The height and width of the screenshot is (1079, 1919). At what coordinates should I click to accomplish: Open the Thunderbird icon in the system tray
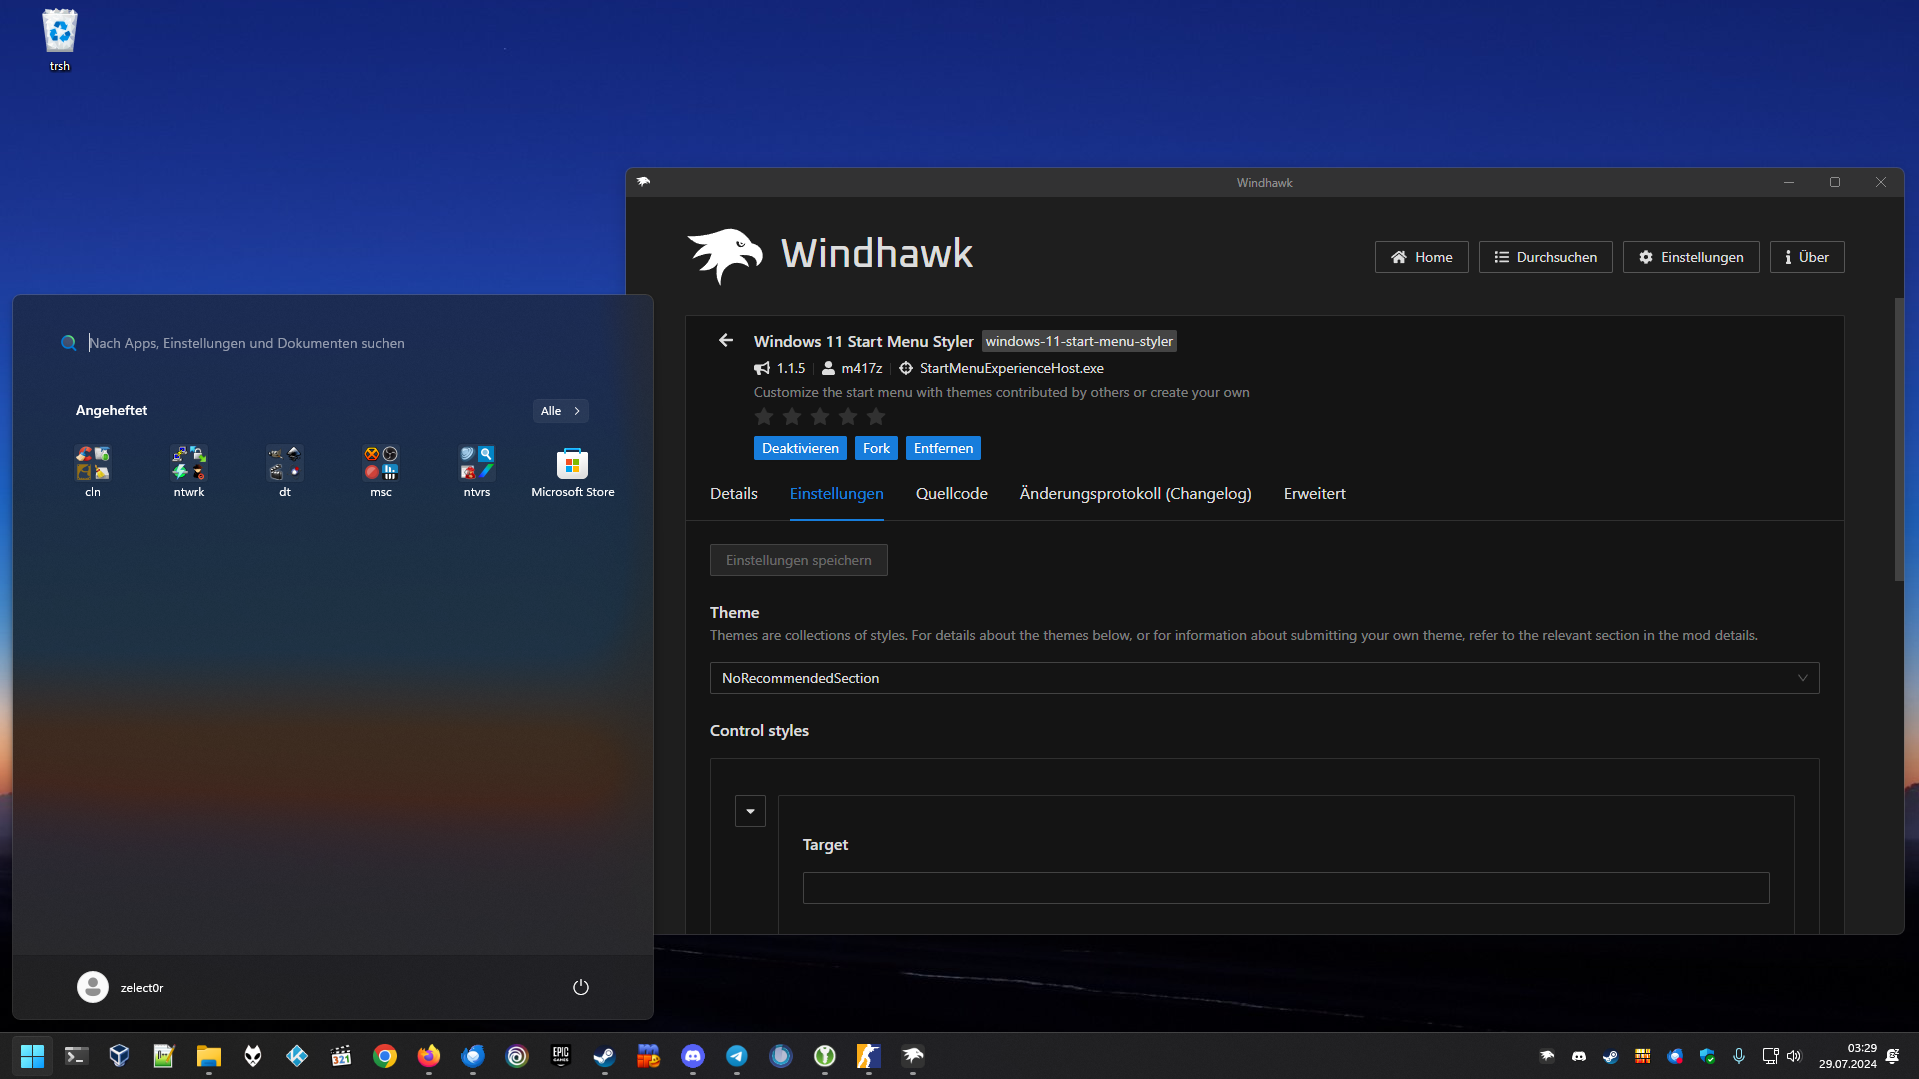1675,1056
